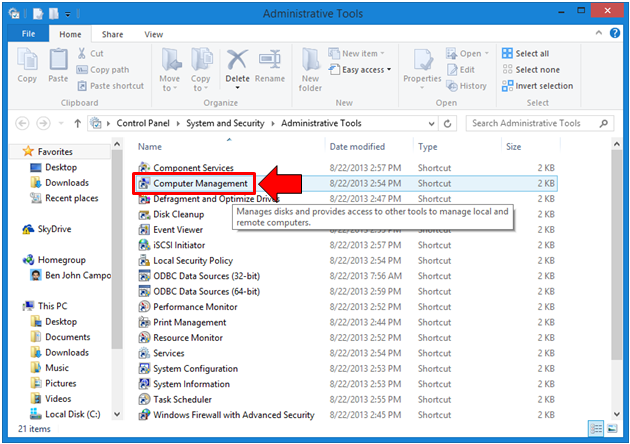Open the Properties icon in the ribbon

pos(422,61)
